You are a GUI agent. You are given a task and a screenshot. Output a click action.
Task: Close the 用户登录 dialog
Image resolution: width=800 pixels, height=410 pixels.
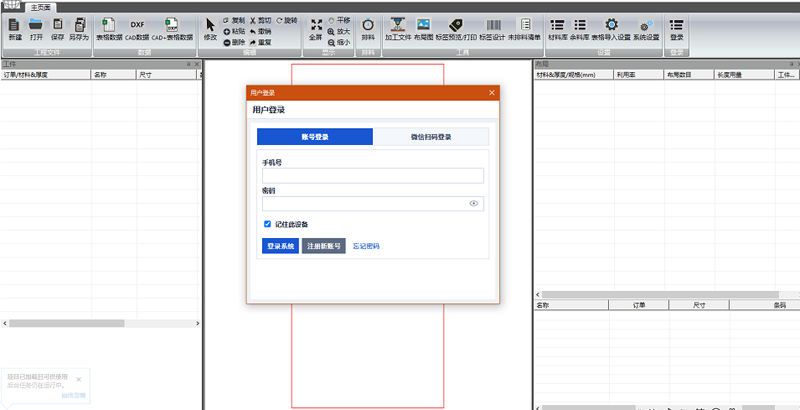(492, 92)
